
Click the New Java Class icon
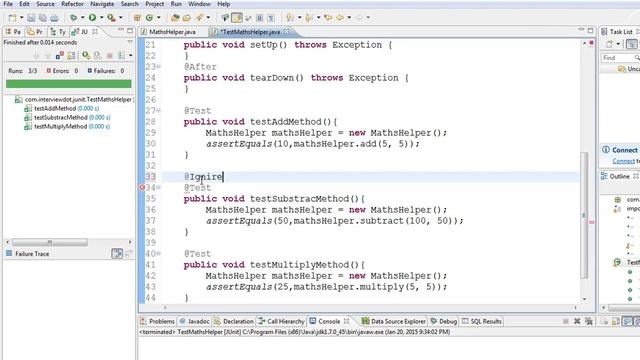(x=149, y=18)
